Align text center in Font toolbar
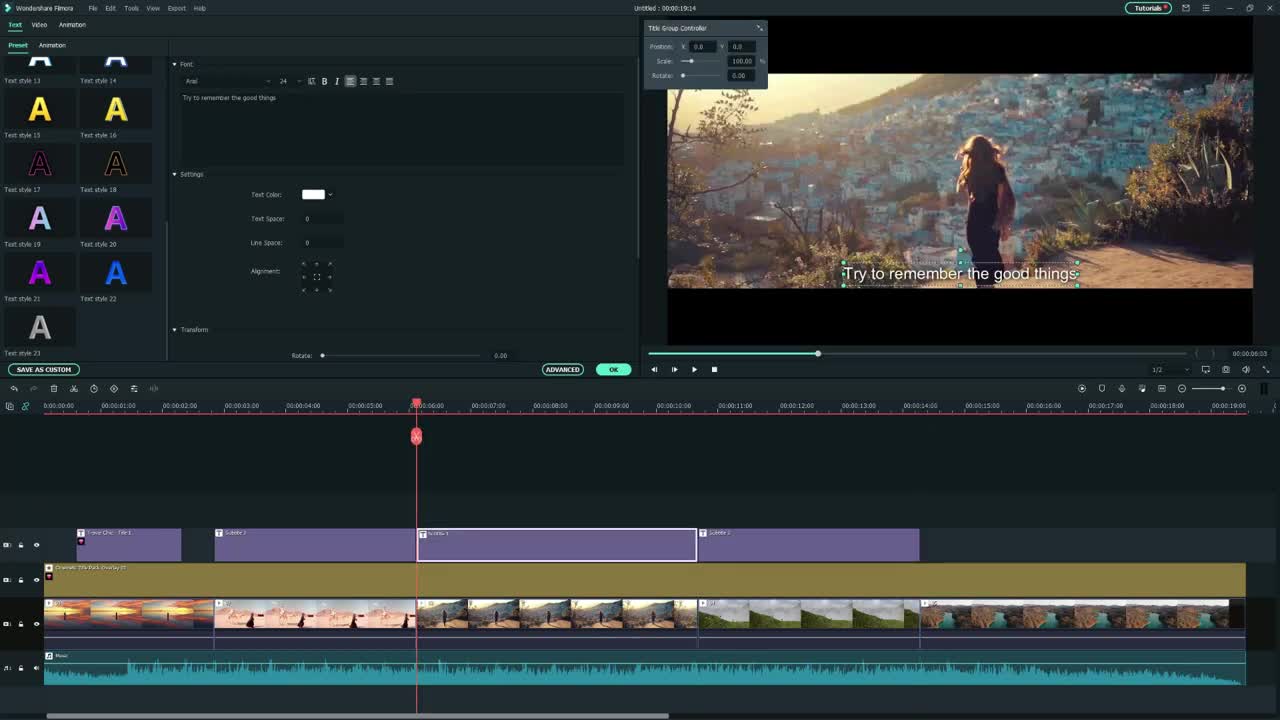Image resolution: width=1280 pixels, height=720 pixels. [363, 81]
